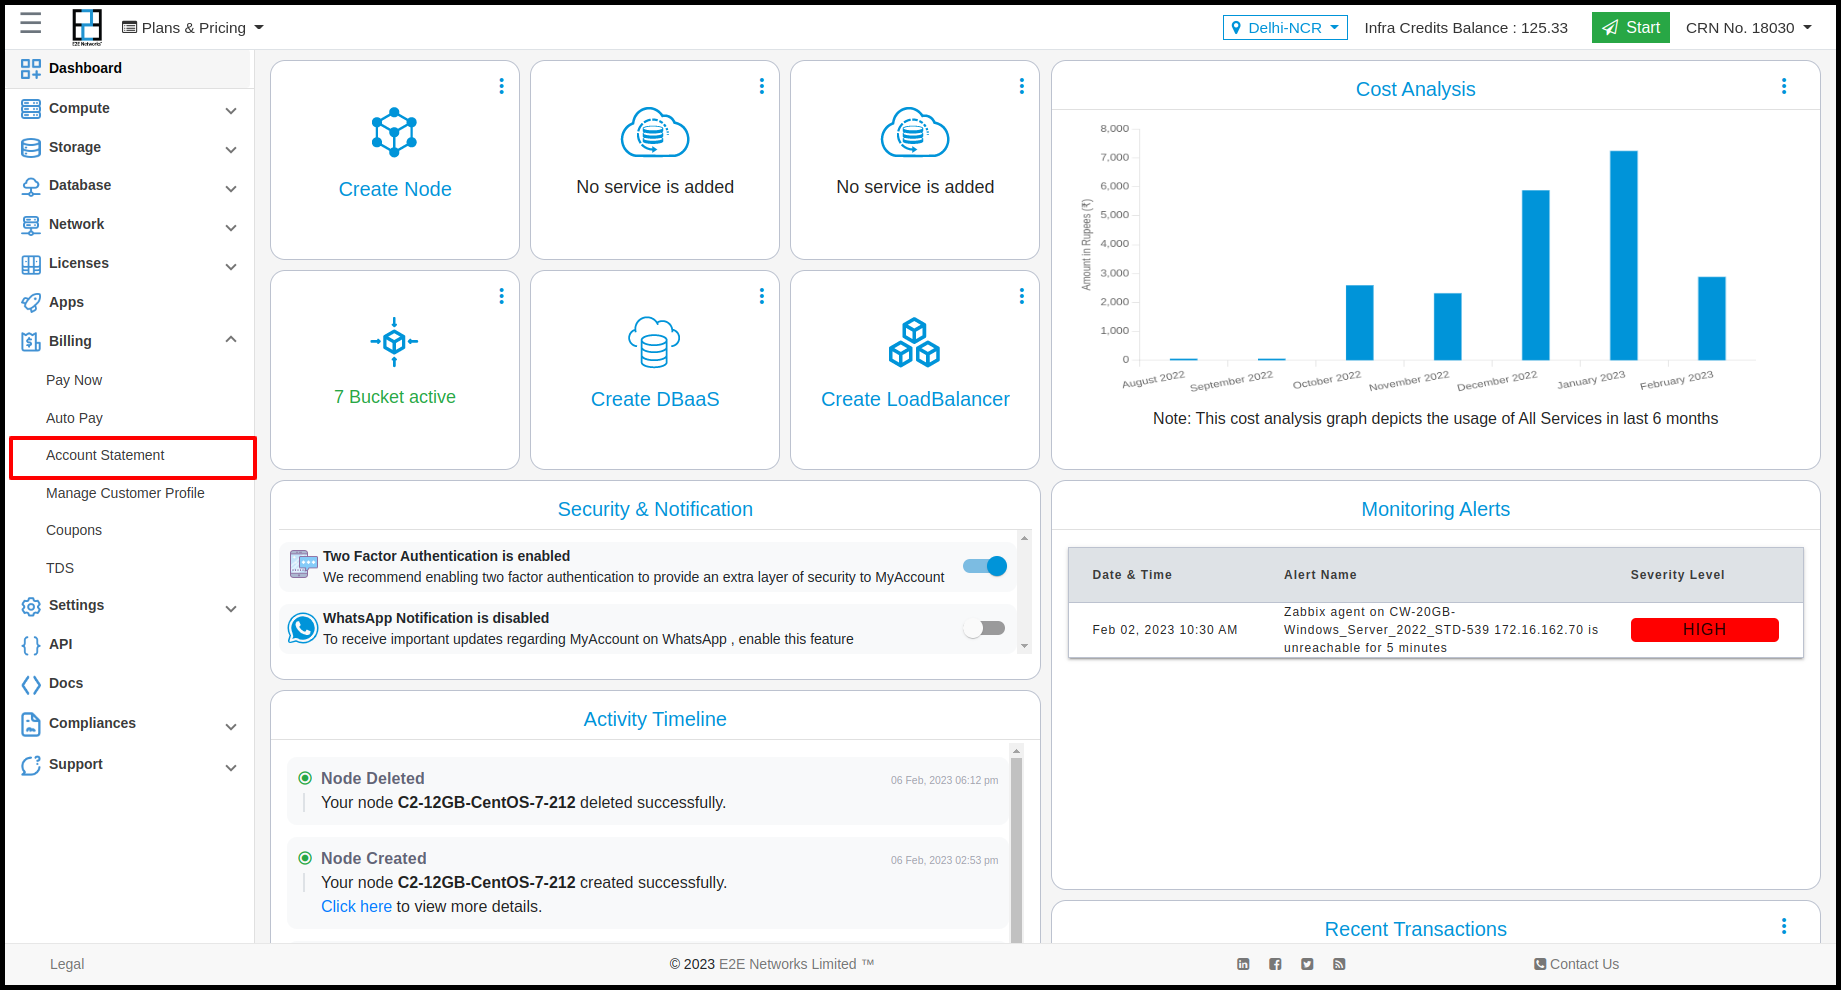
Task: Click the E2E Networks logo
Action: (x=87, y=27)
